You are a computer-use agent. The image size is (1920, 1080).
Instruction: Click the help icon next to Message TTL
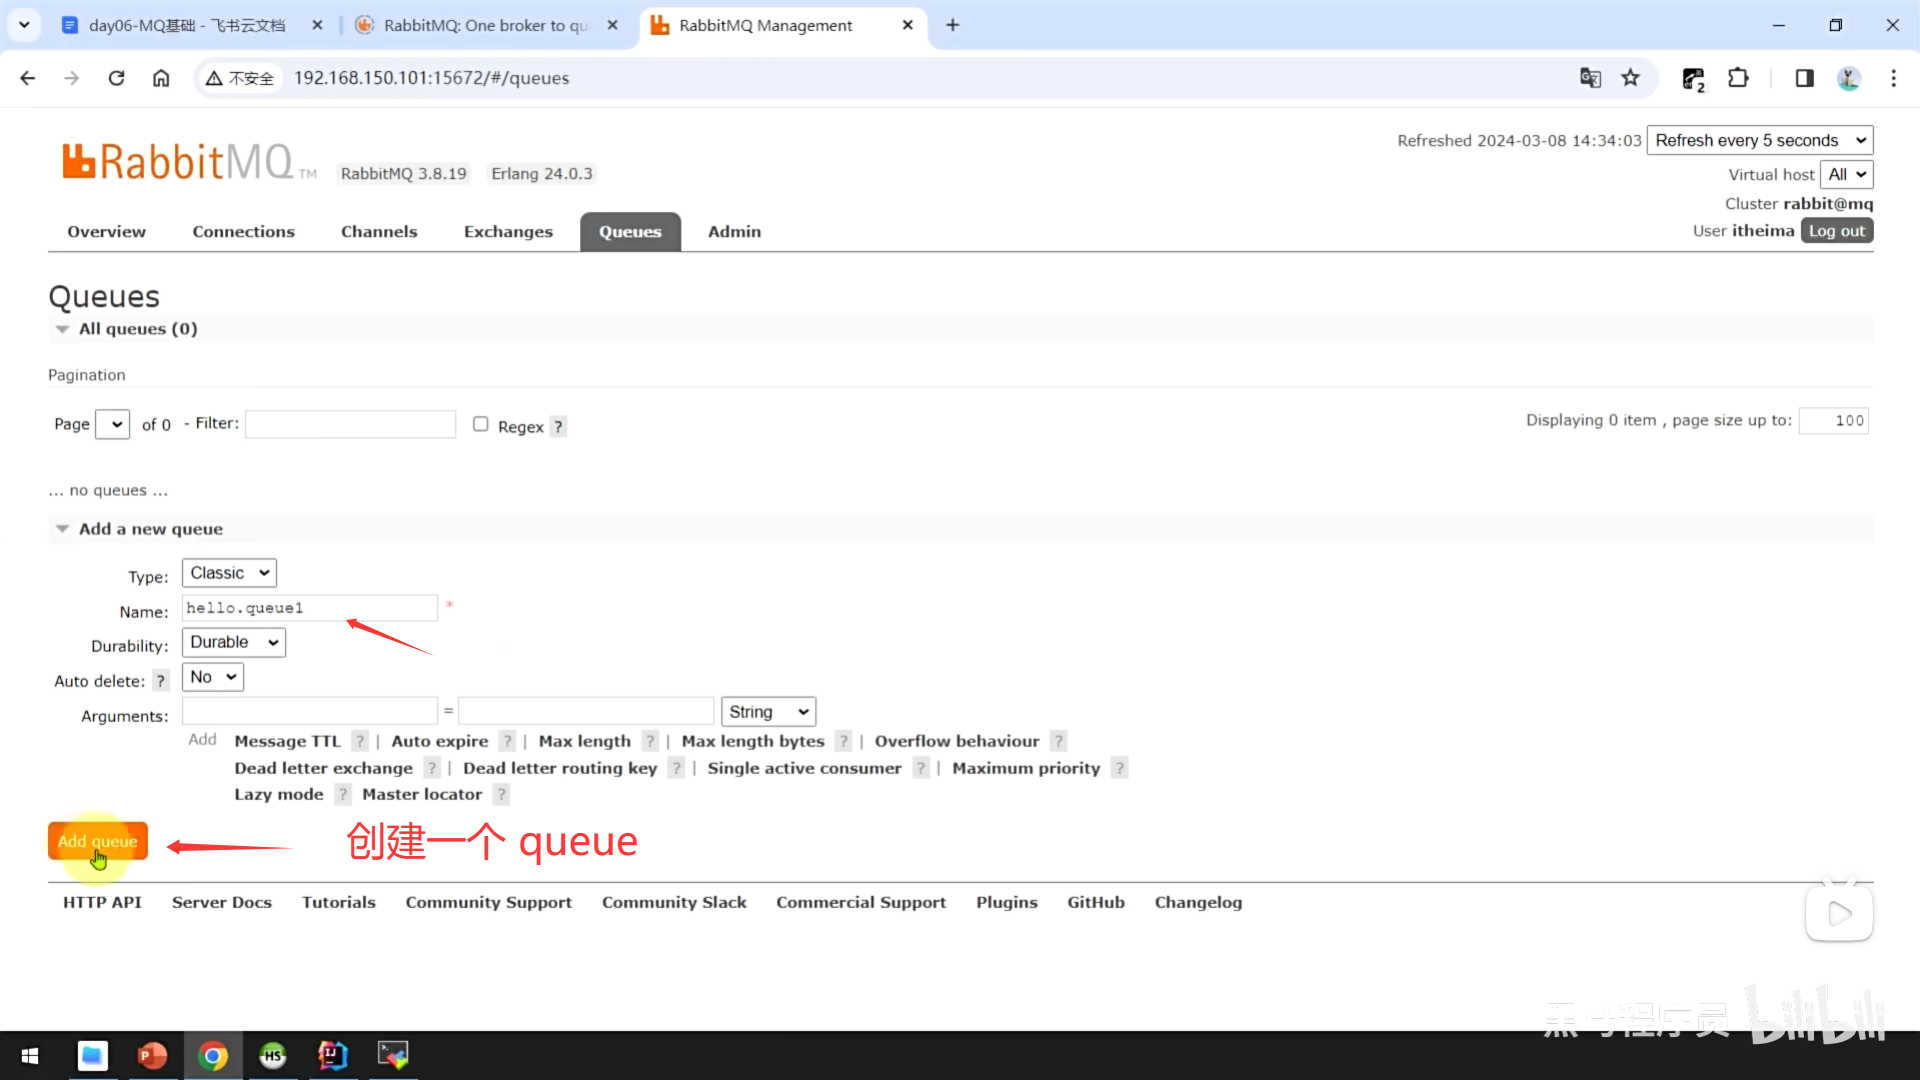click(x=360, y=741)
